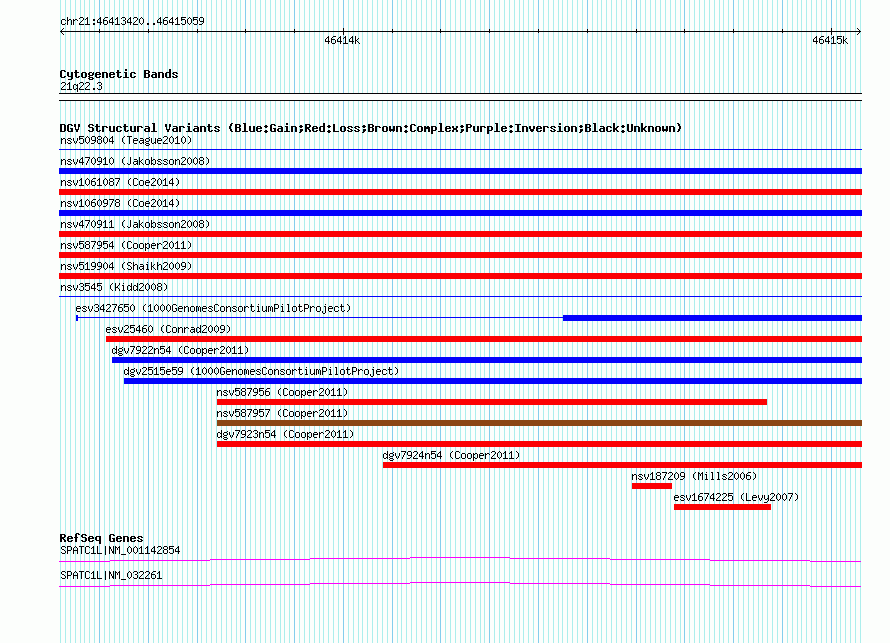Click the chr21:46413420..46415059 coordinate label
The height and width of the screenshot is (643, 890).
[132, 22]
